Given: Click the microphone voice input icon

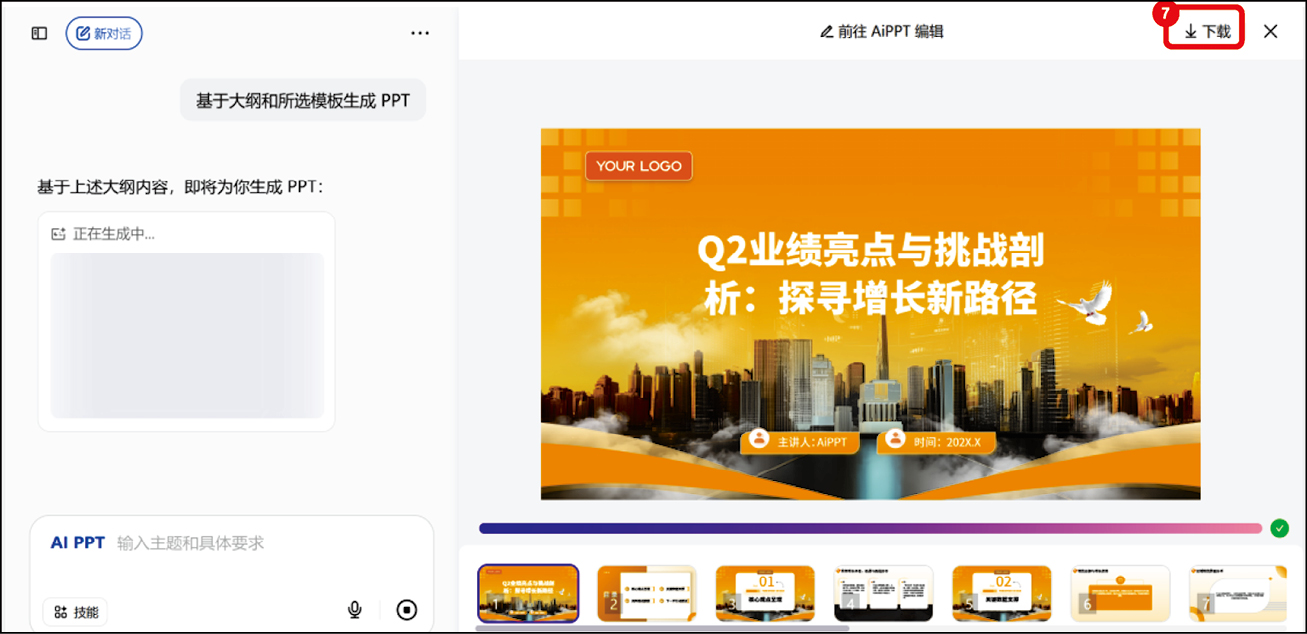Looking at the screenshot, I should [355, 609].
